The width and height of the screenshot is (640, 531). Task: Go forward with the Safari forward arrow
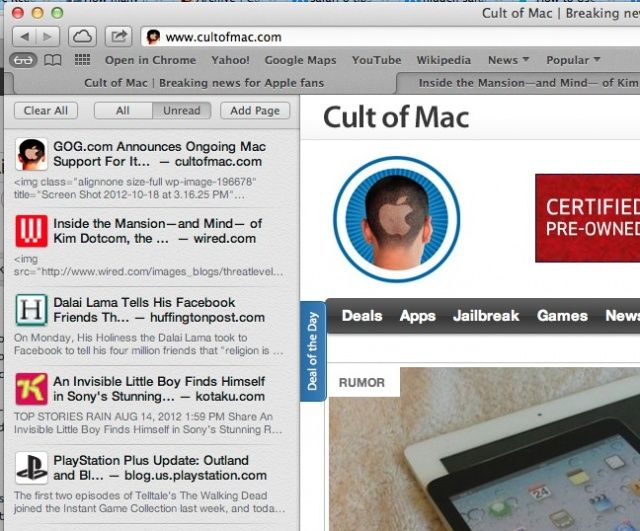pos(48,37)
